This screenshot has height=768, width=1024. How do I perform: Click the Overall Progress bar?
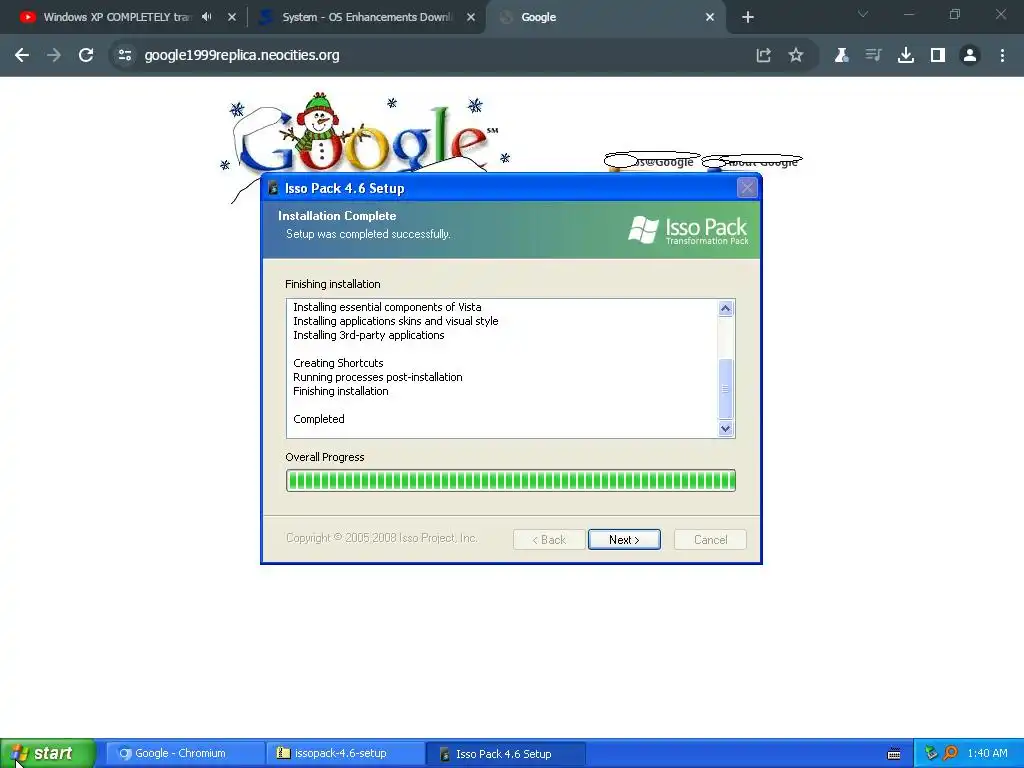tap(511, 481)
